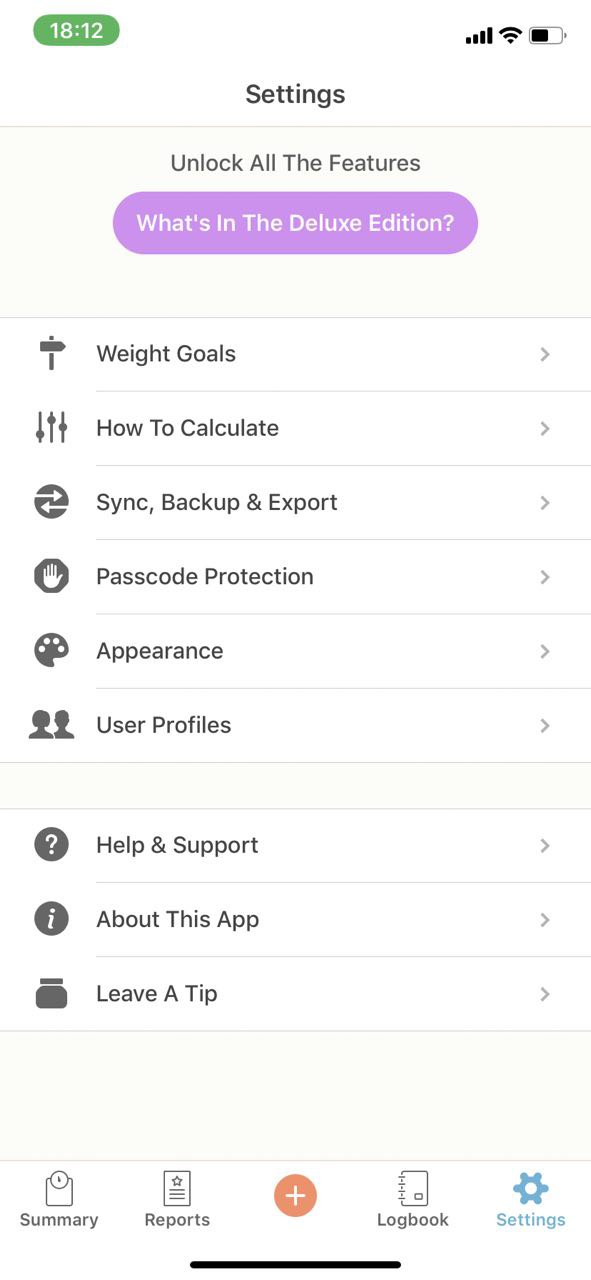Tap the chevron next to Leave A Tip

545,993
